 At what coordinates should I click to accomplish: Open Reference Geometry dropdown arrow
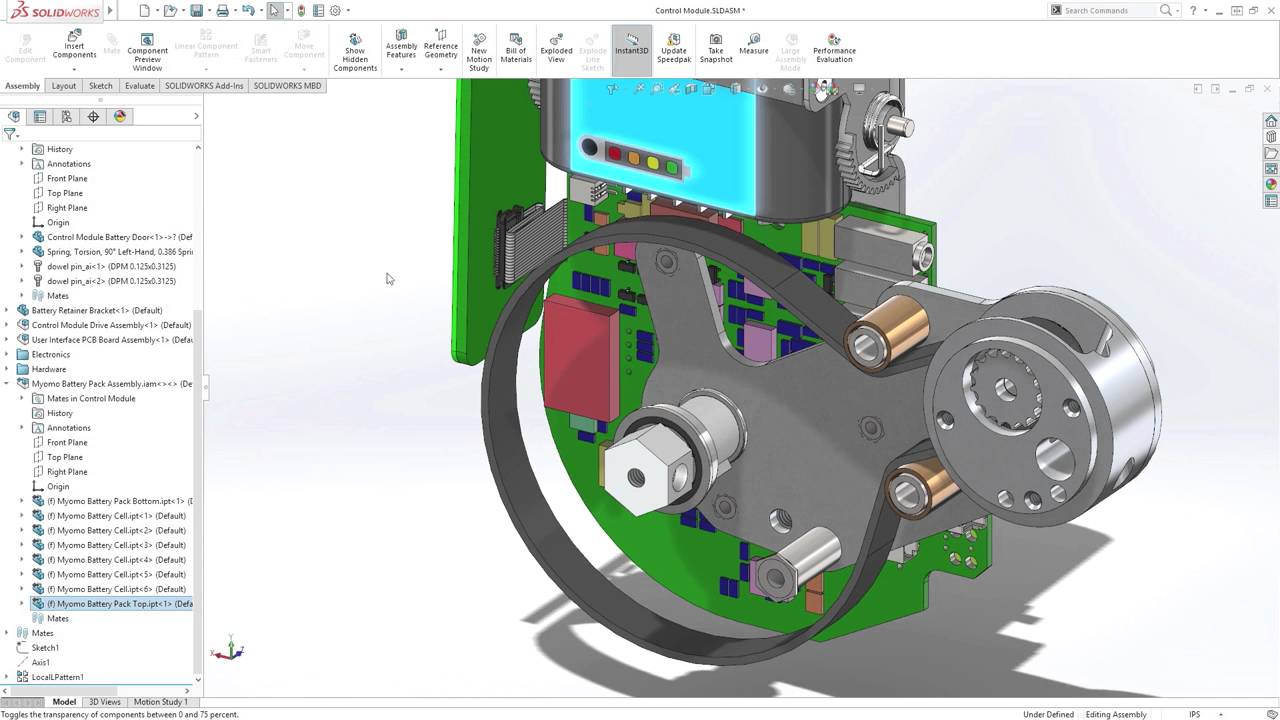(440, 69)
